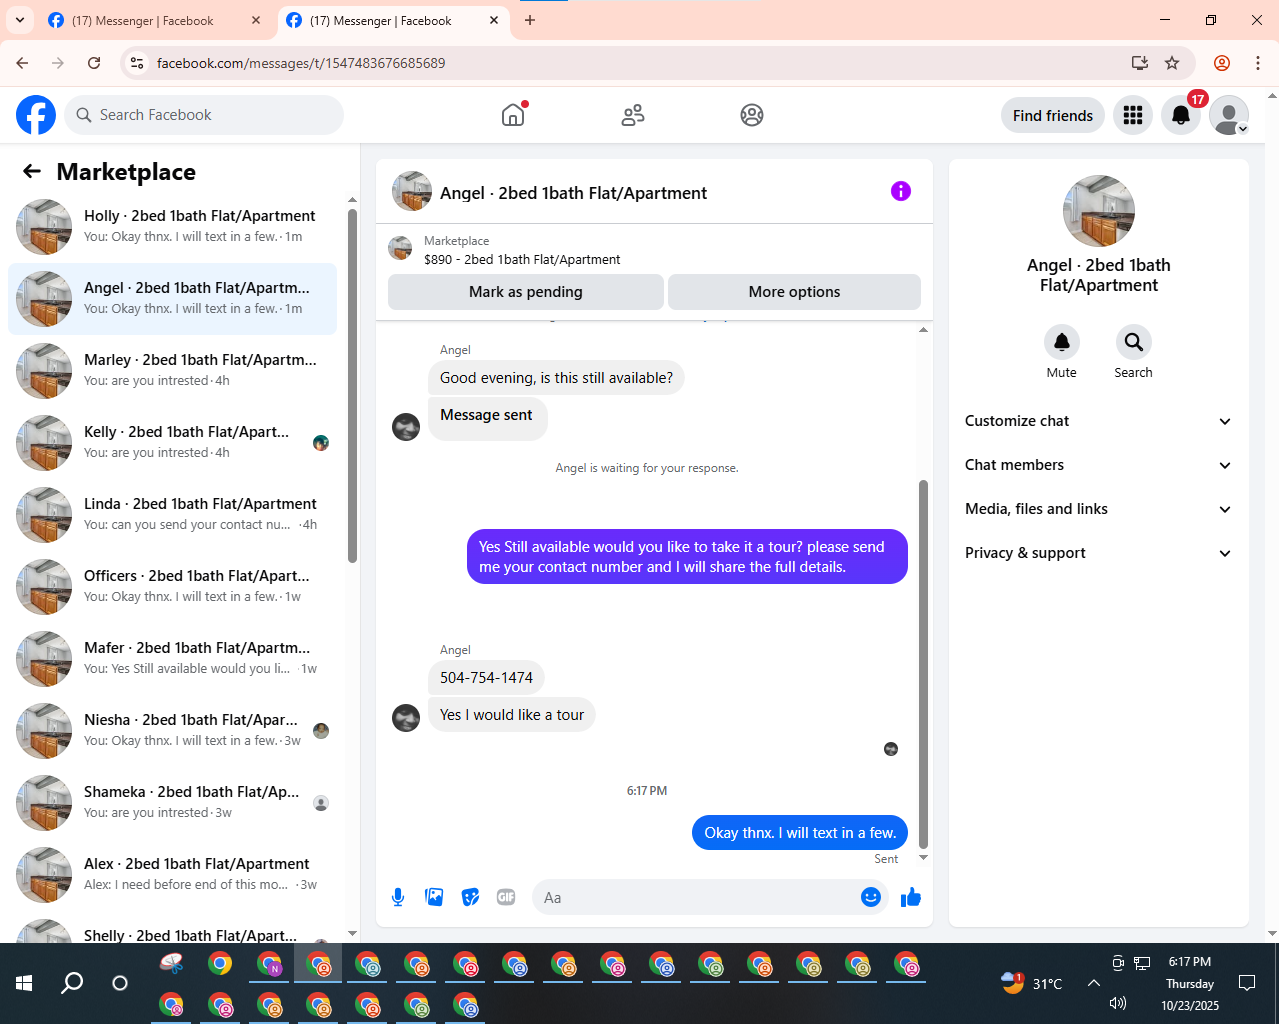Expand Privacy & support section
Screen dimensions: 1279x1024
[1098, 553]
